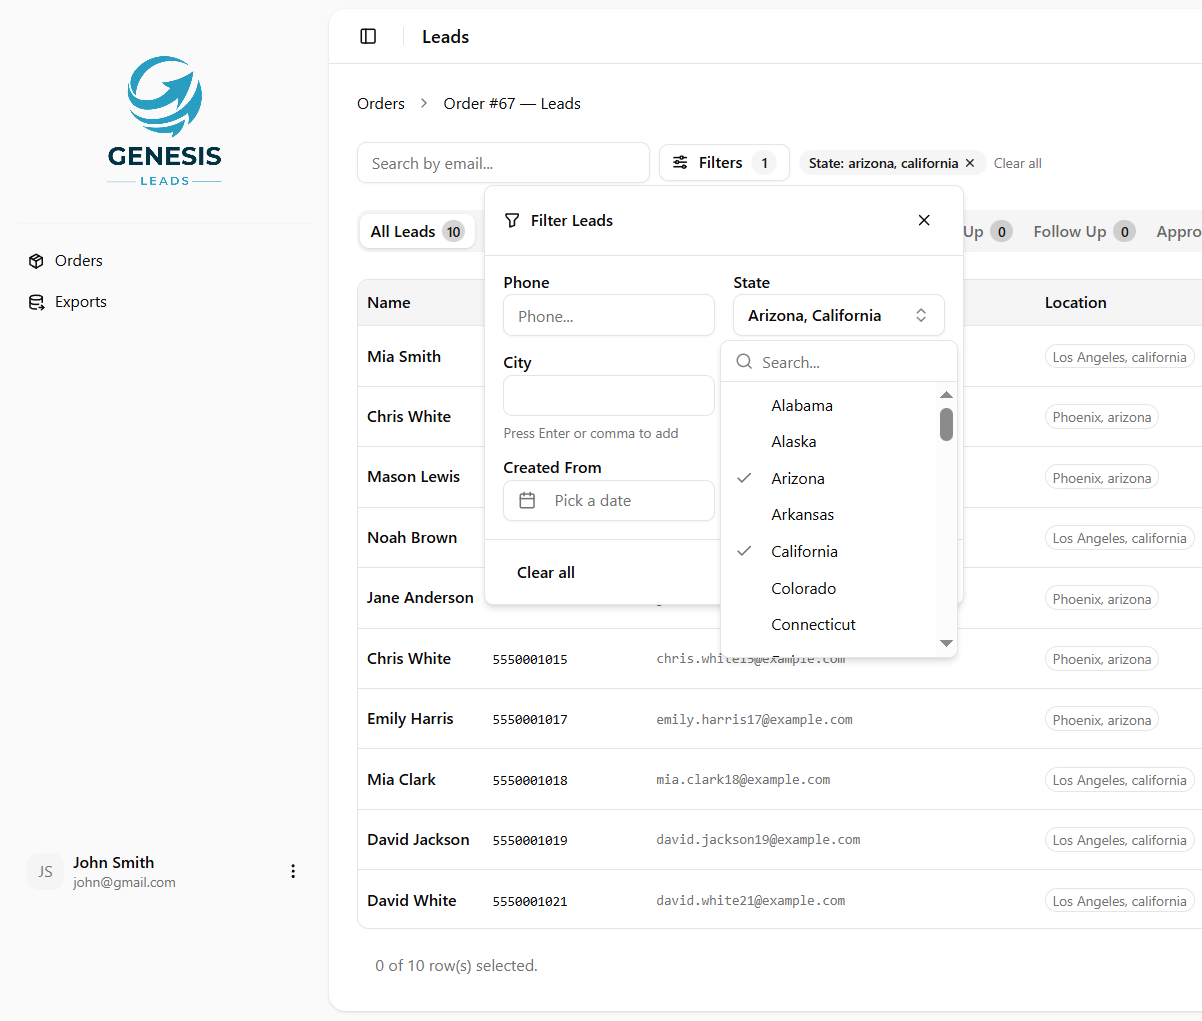The height and width of the screenshot is (1021, 1202).
Task: Click the David Jackson lead name
Action: [418, 840]
